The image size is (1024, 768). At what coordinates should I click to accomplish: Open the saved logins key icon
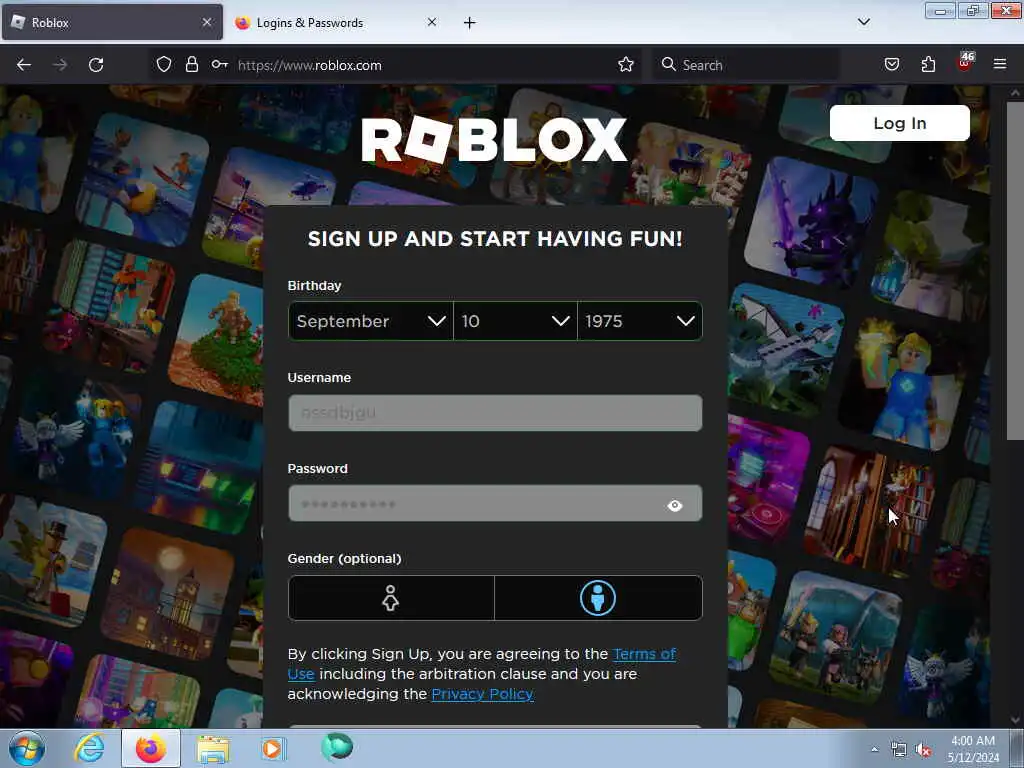coord(219,65)
